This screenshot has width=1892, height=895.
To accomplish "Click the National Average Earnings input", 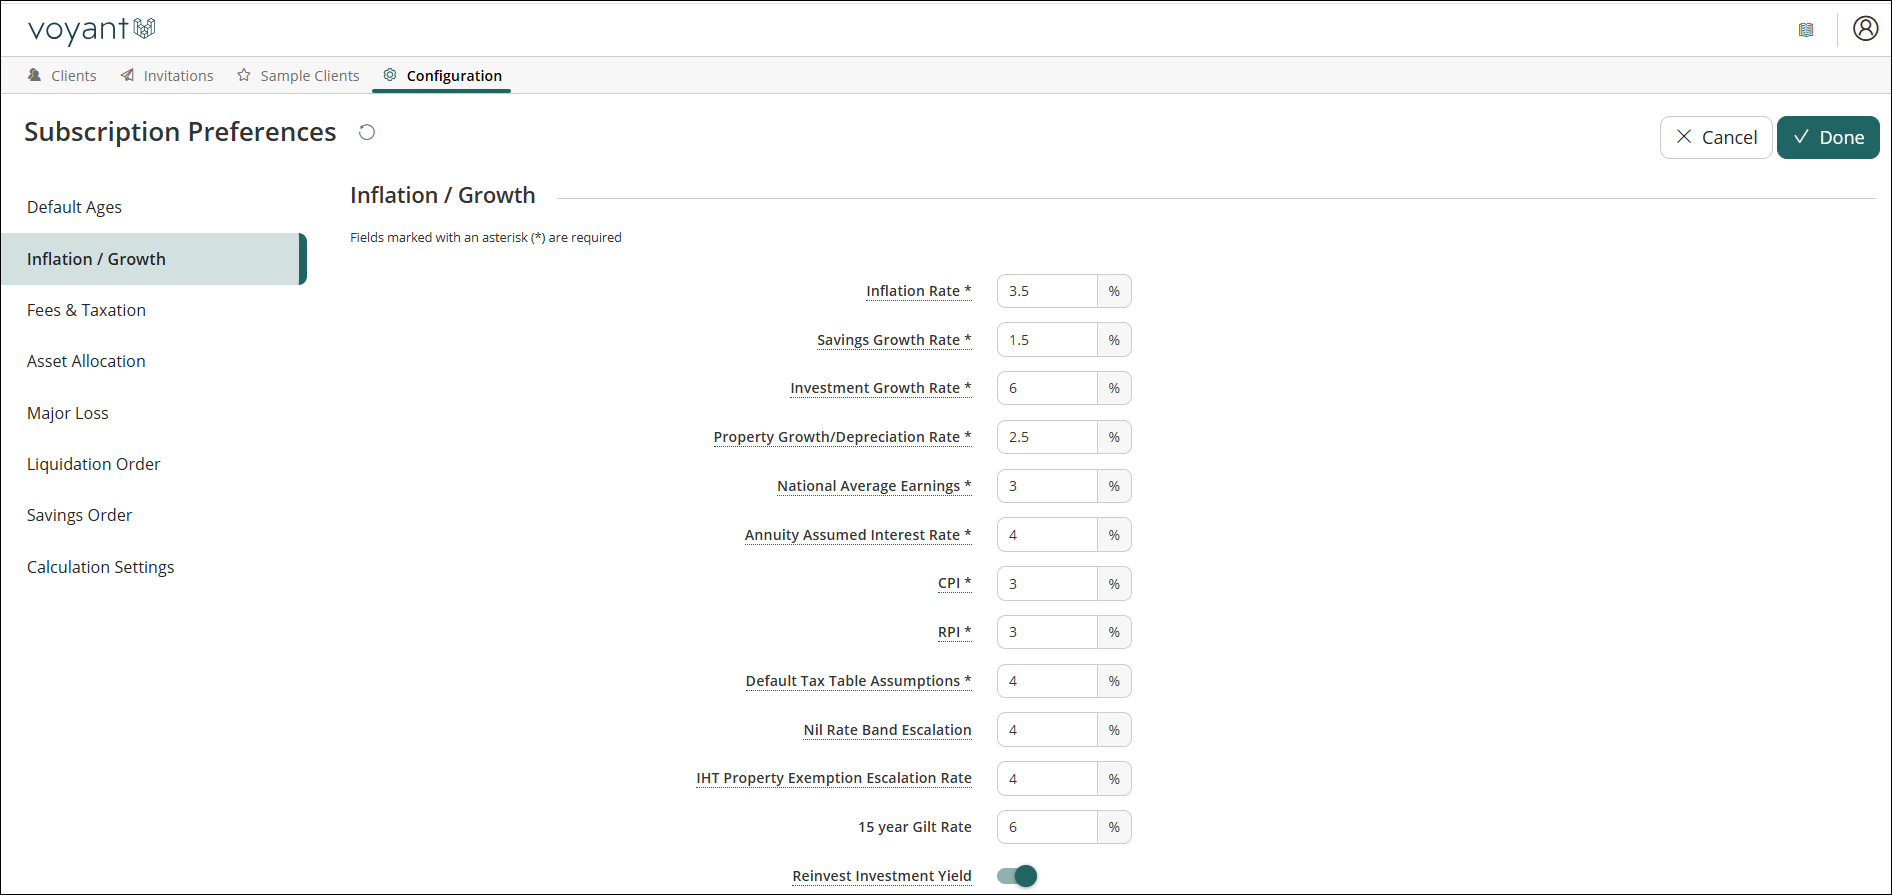I will coord(1047,486).
